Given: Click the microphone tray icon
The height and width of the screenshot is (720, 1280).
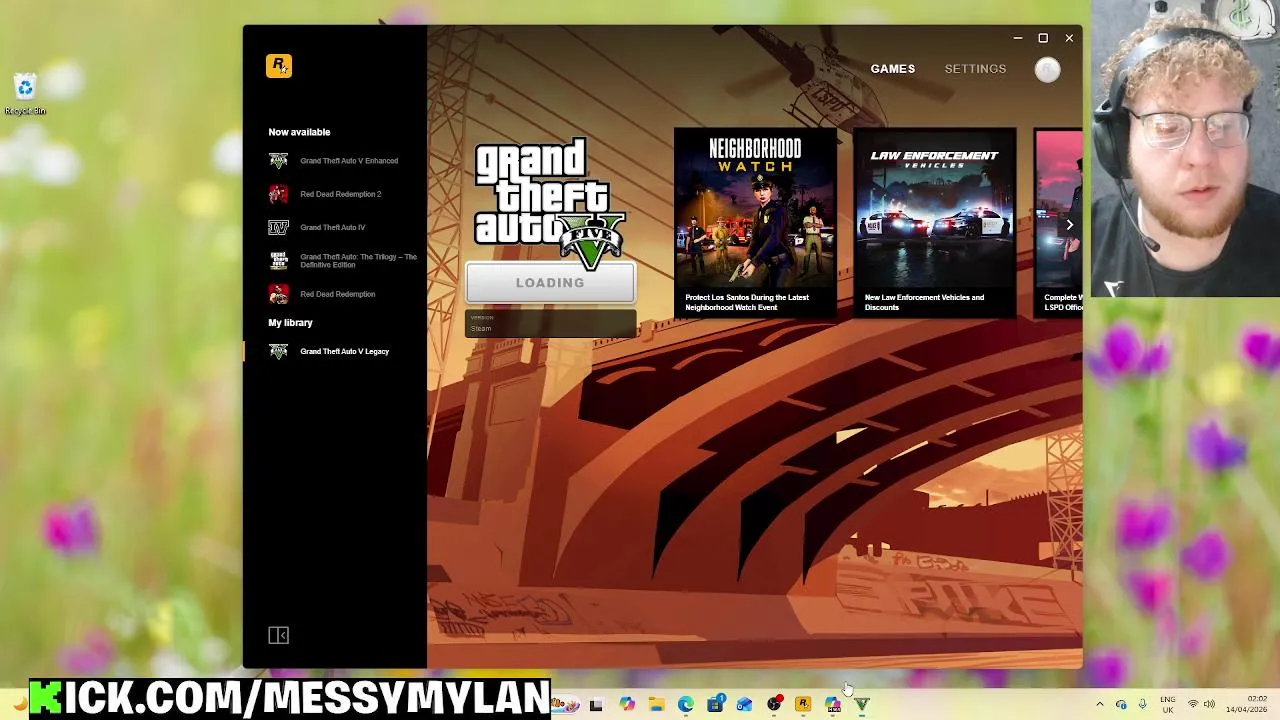Looking at the screenshot, I should coord(1143,705).
